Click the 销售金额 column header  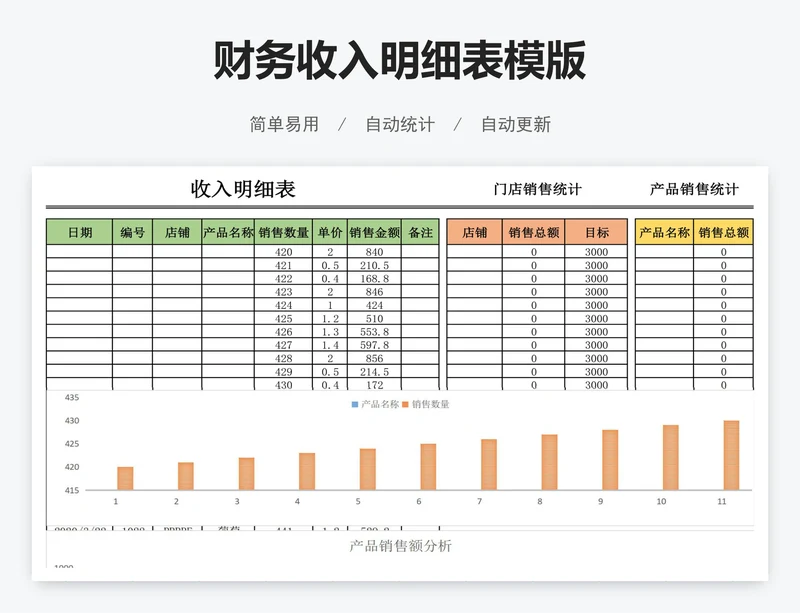click(374, 232)
